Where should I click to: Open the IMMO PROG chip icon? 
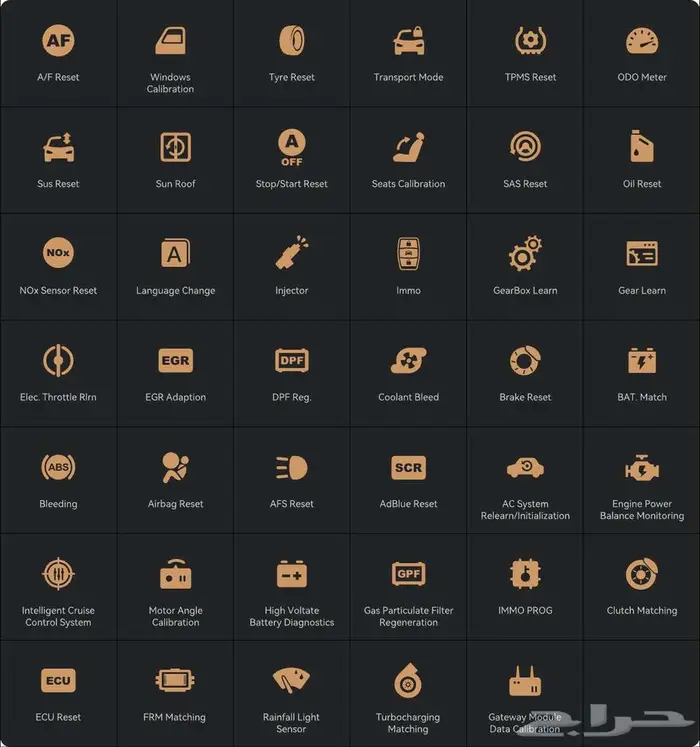coord(525,574)
